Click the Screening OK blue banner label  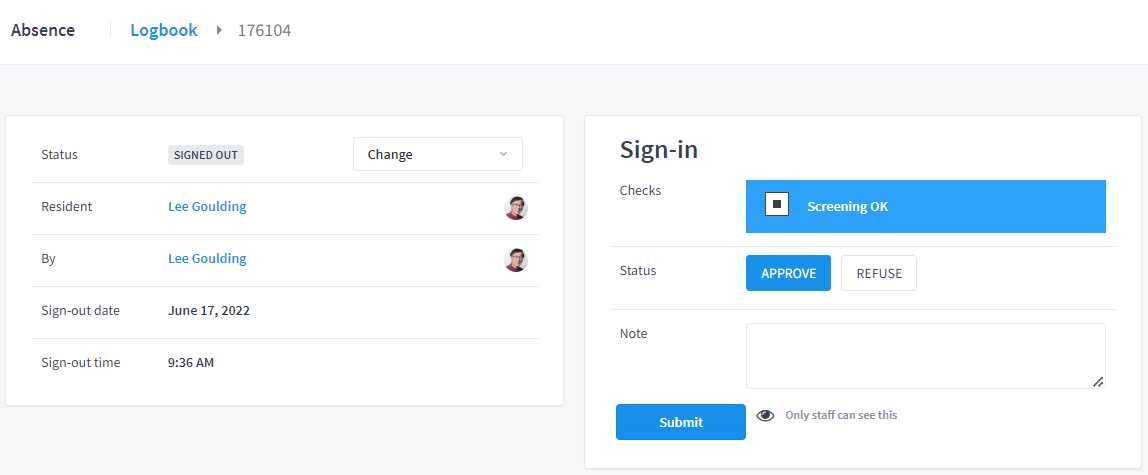click(x=848, y=207)
